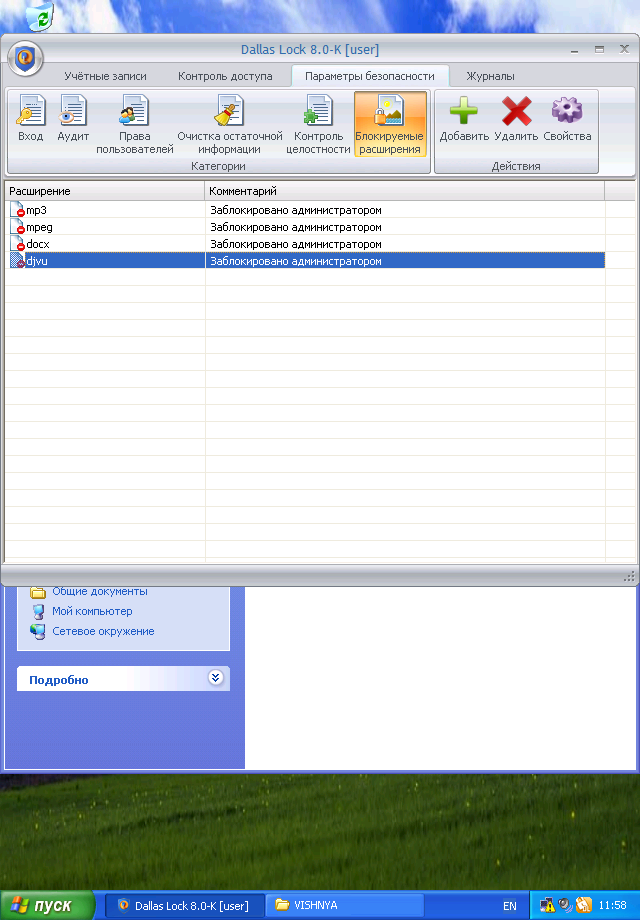
Task: Click the blocked file icon next to mpeg
Action: pyautogui.click(x=18, y=227)
